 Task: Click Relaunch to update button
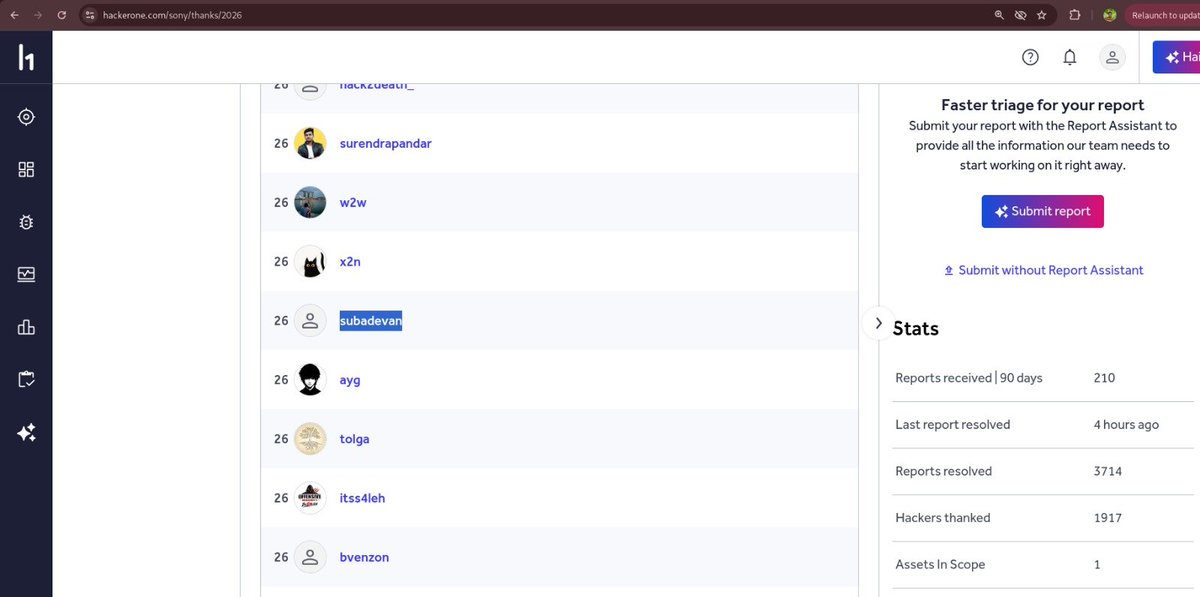point(1162,15)
